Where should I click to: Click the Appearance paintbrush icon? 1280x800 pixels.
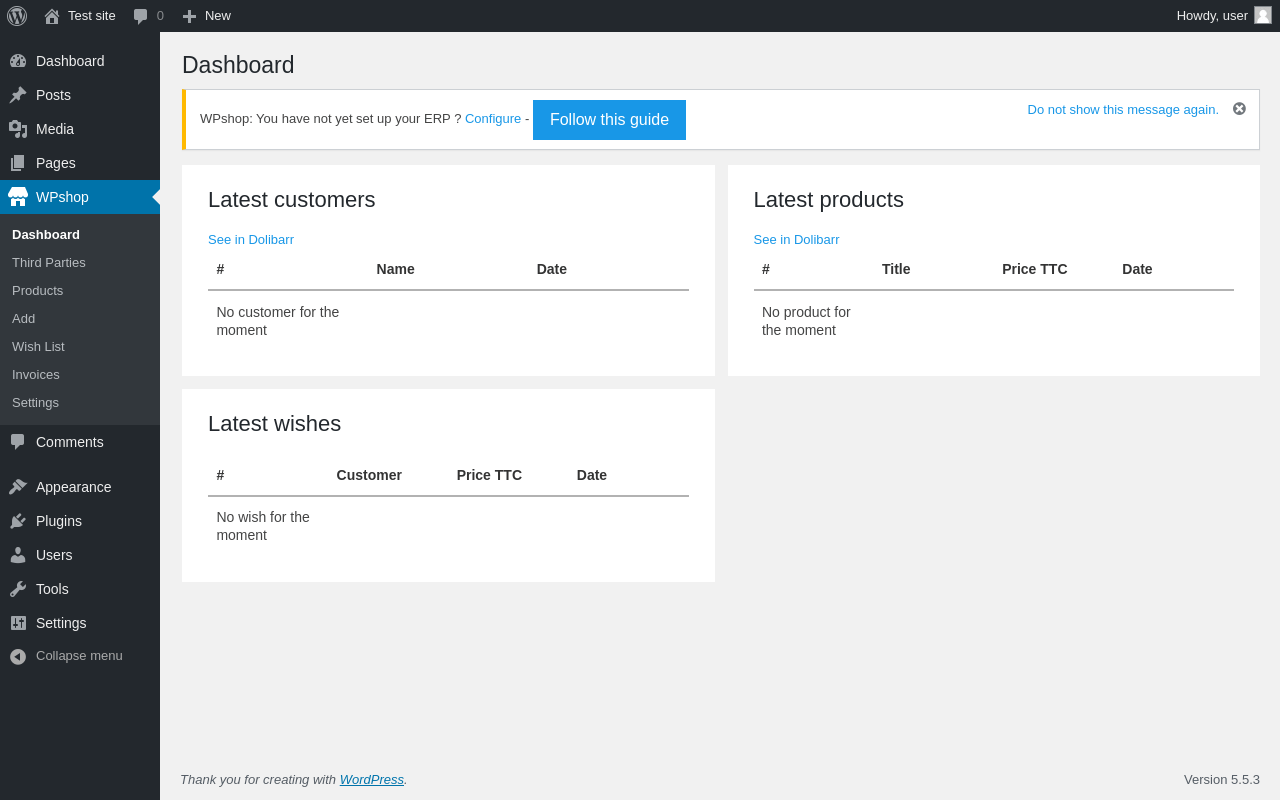18,487
